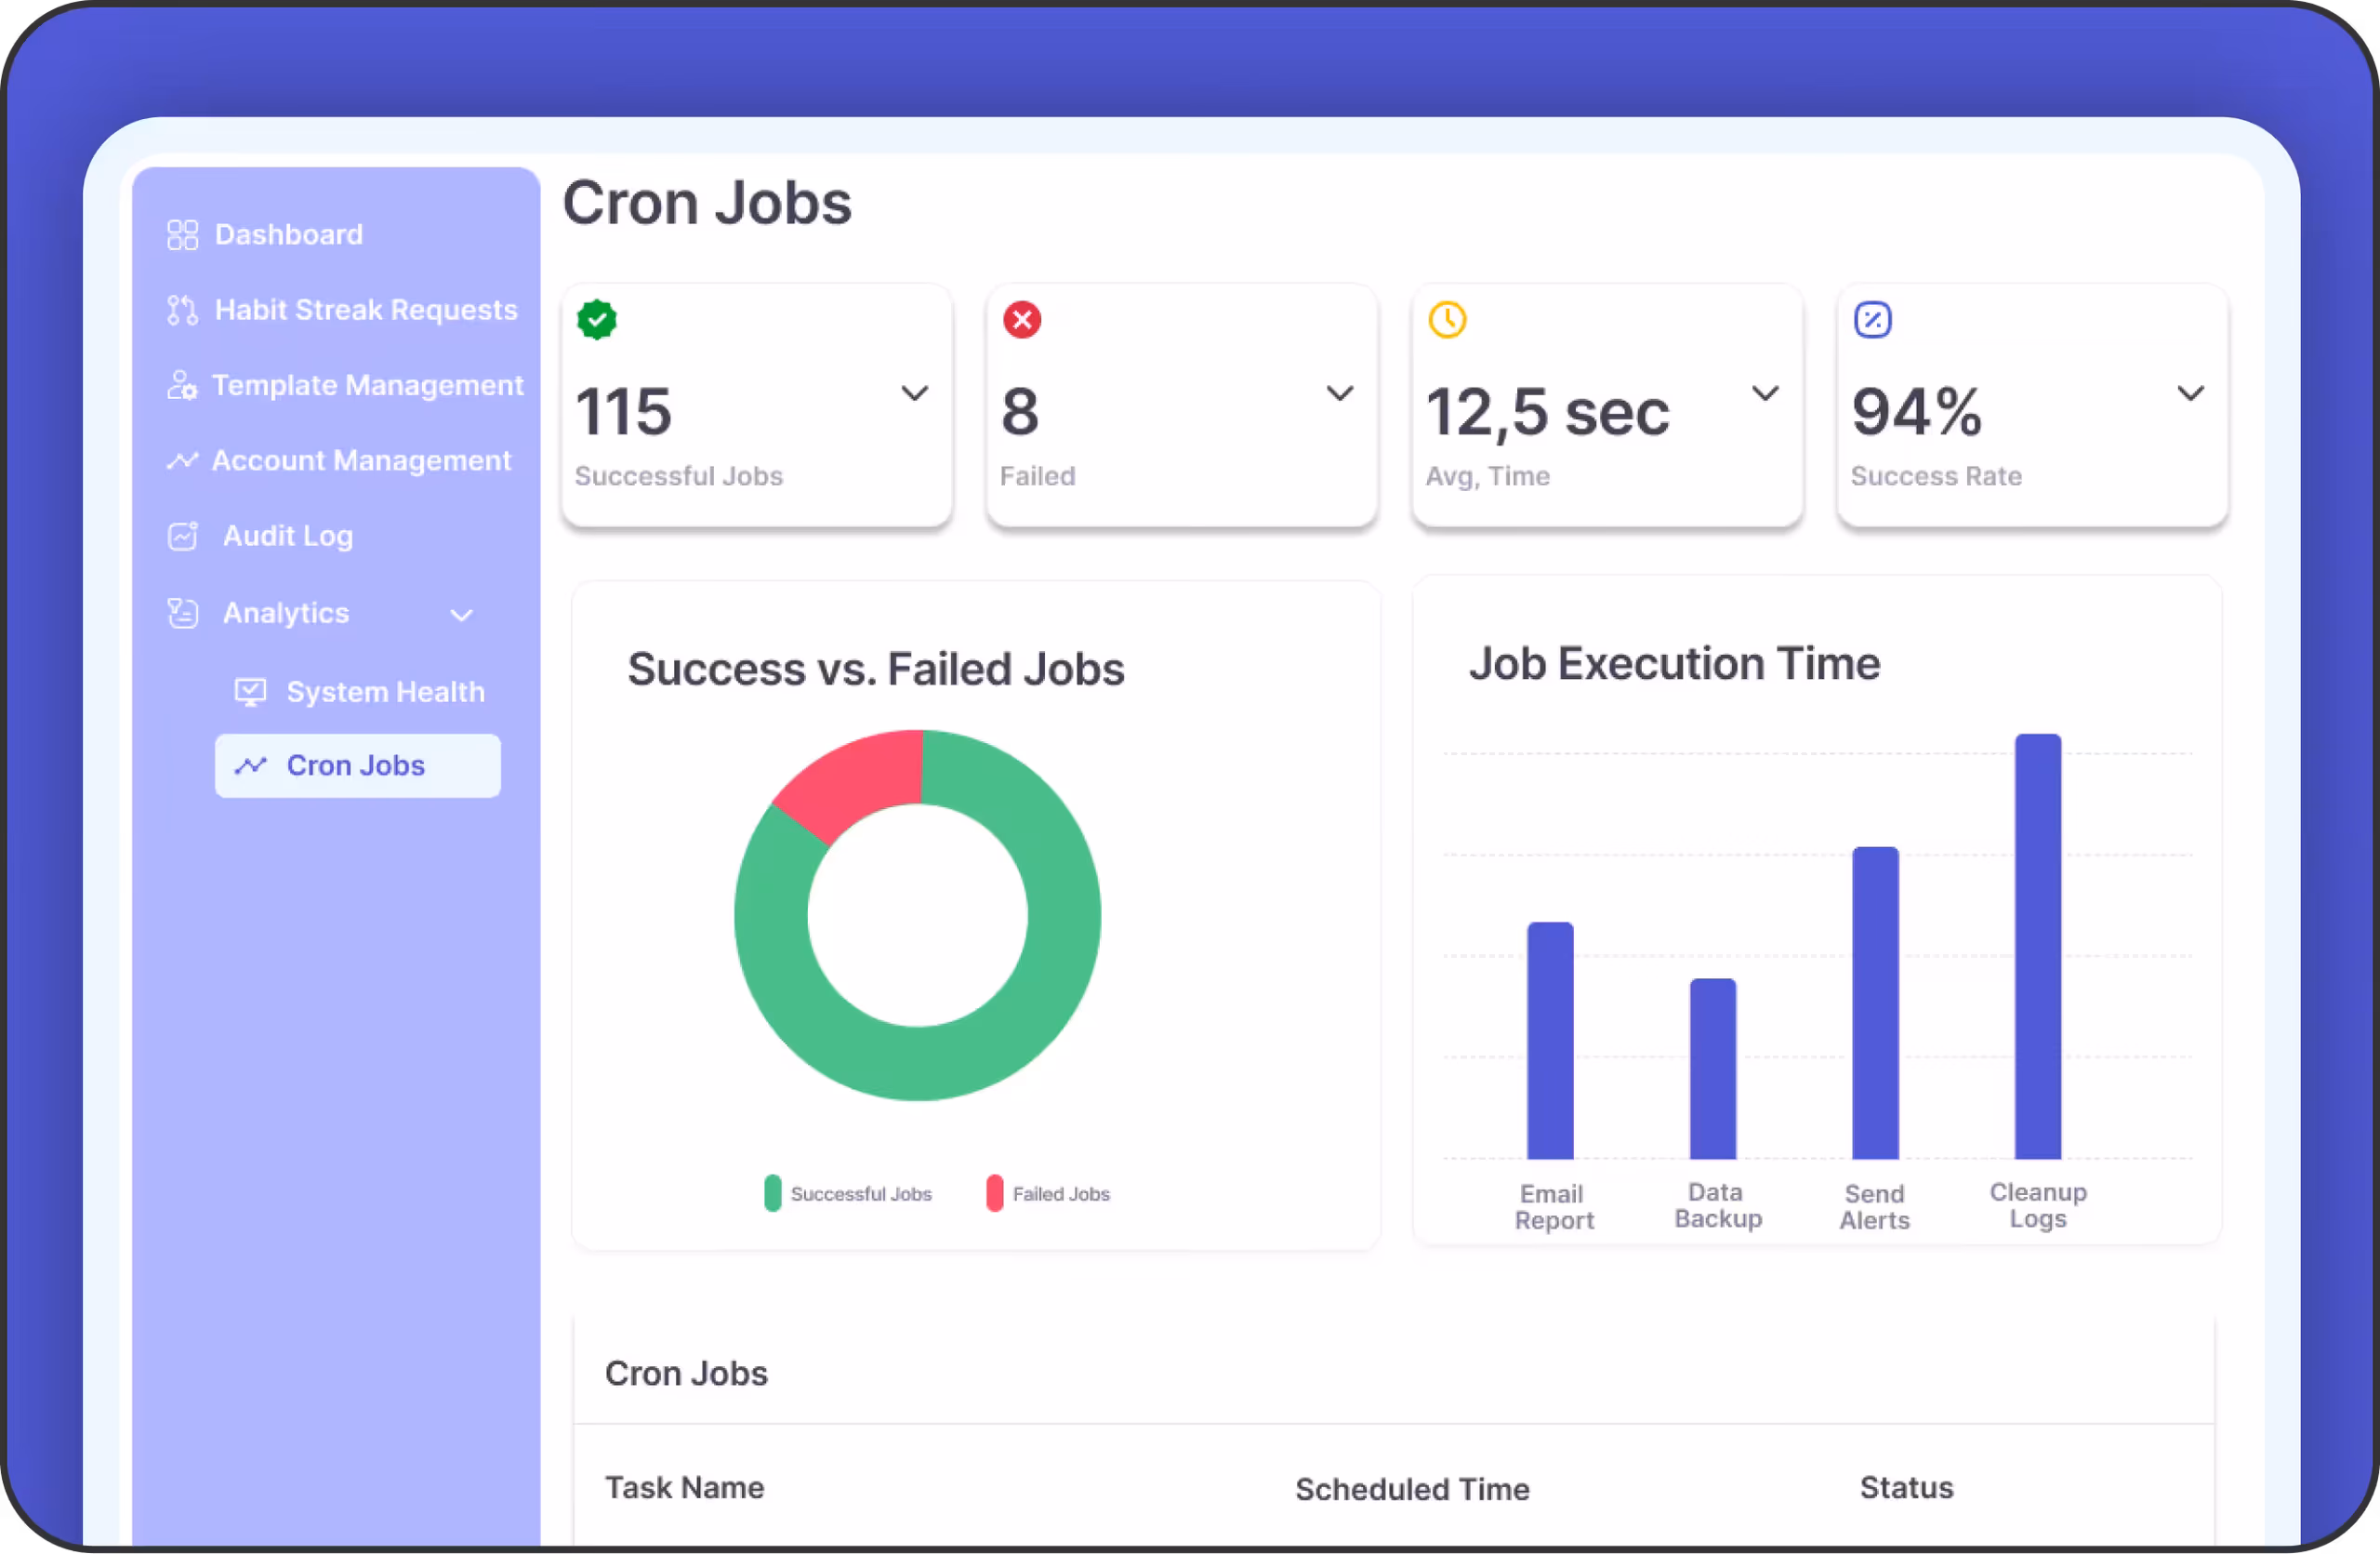Click the Email Report bar
The image size is (2380, 1554).
coord(1550,1041)
